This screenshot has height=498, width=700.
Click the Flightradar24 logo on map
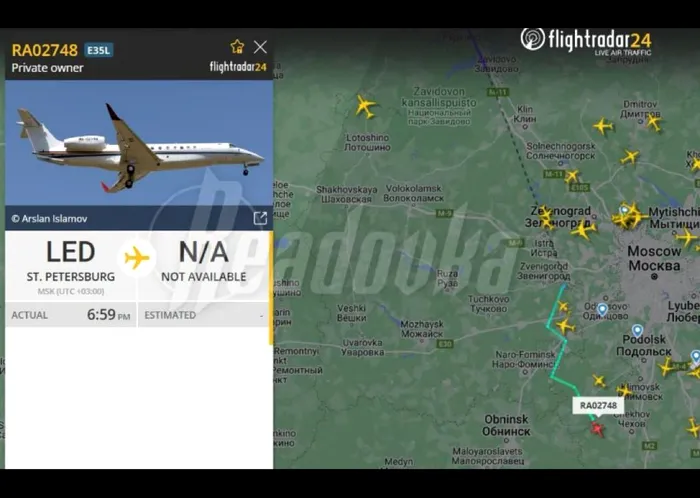coord(586,41)
